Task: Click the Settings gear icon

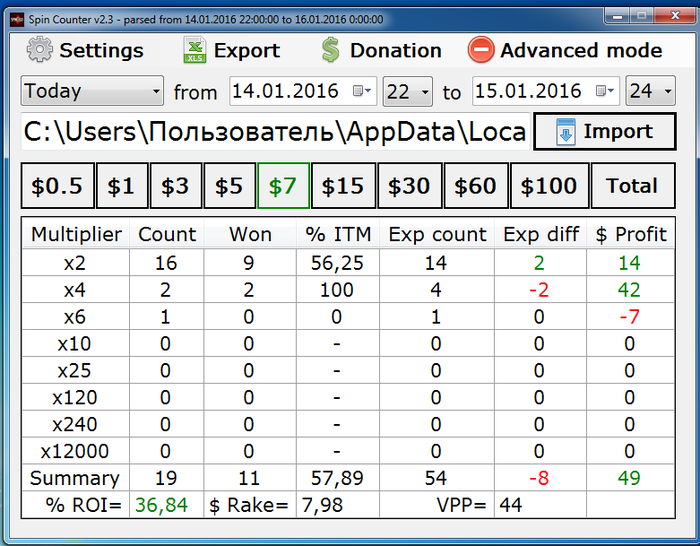Action: point(39,50)
